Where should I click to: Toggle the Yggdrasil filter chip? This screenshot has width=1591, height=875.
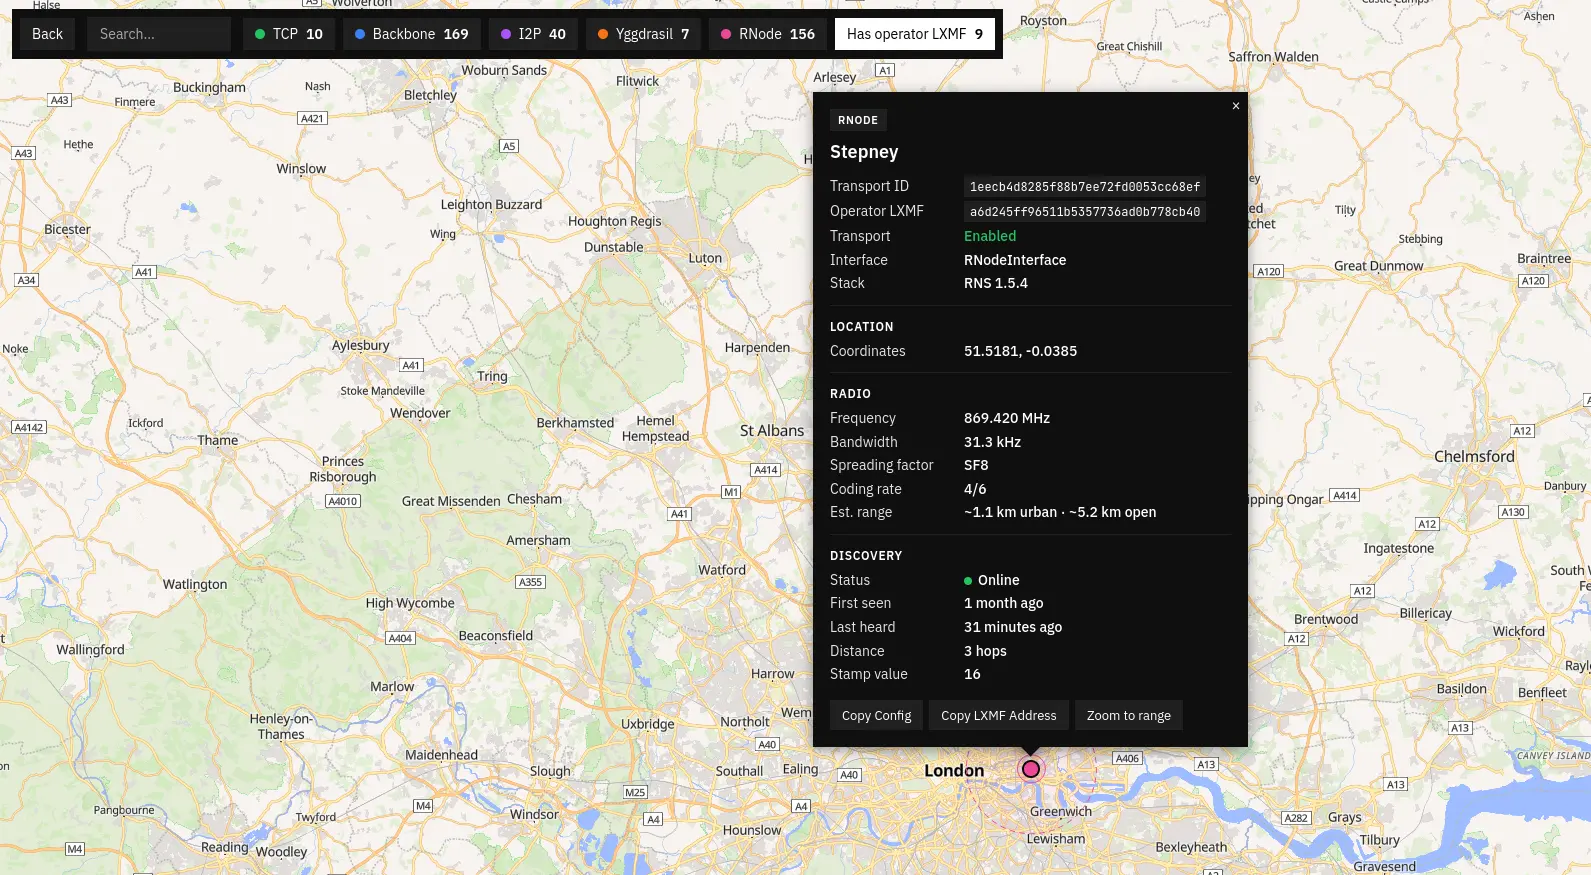[643, 34]
